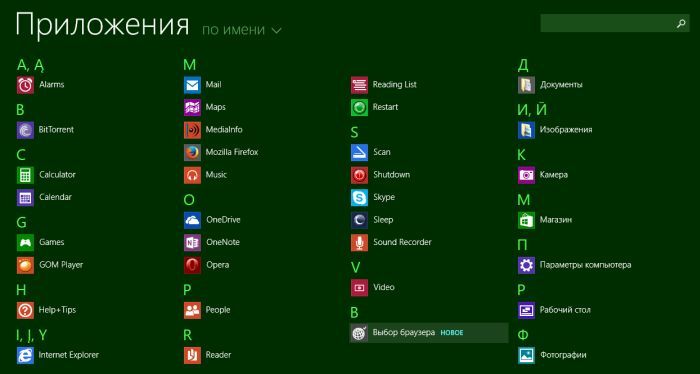The width and height of the screenshot is (700, 374).
Task: Click the 'Mozilla Firefox' label text
Action: pyautogui.click(x=232, y=152)
